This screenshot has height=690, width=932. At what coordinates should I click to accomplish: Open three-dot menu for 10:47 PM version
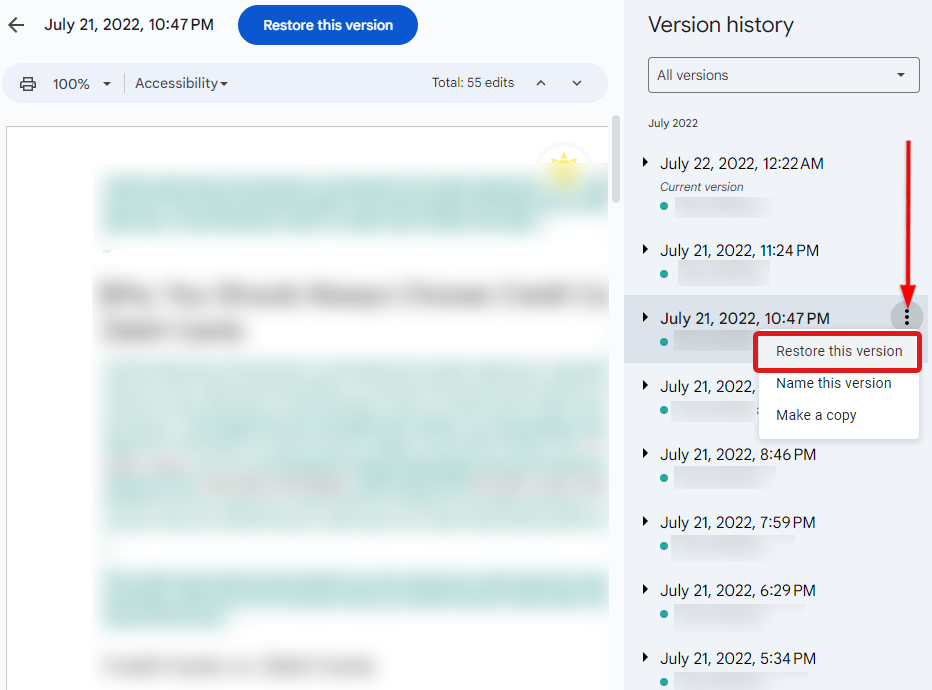pyautogui.click(x=906, y=317)
